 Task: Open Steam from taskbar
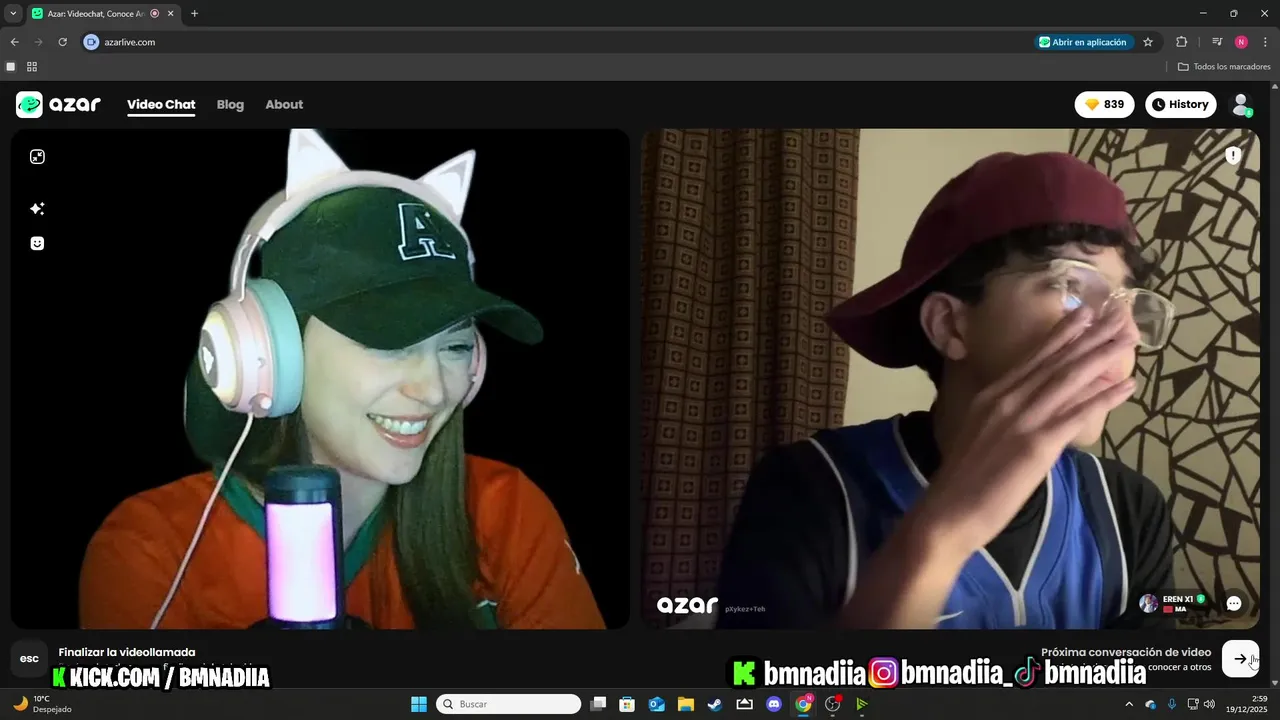coord(715,704)
